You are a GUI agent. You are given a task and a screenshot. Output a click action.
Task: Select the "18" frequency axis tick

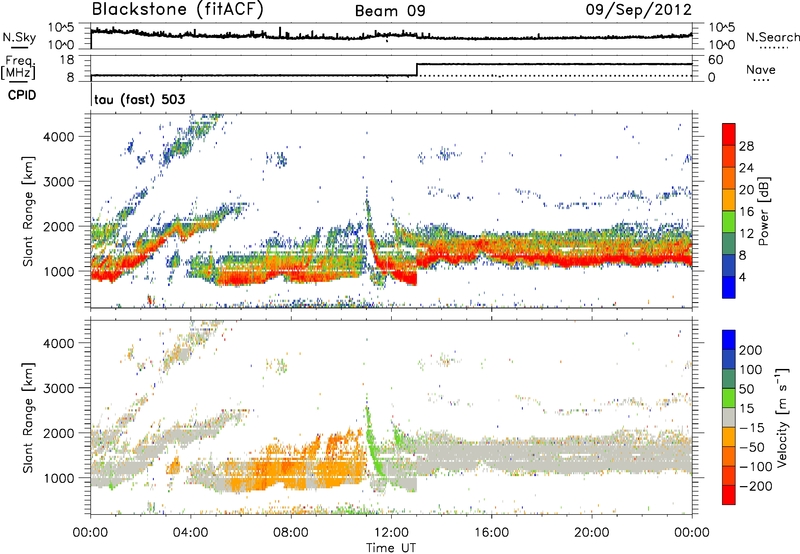[67, 60]
